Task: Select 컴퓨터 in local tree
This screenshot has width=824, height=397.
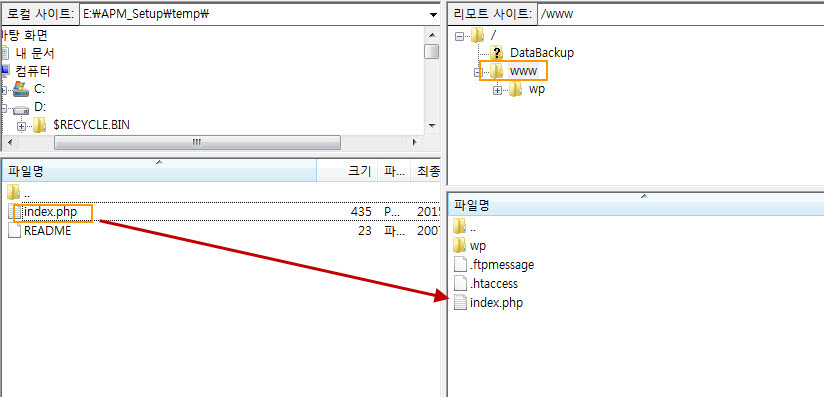Action: pyautogui.click(x=33, y=71)
